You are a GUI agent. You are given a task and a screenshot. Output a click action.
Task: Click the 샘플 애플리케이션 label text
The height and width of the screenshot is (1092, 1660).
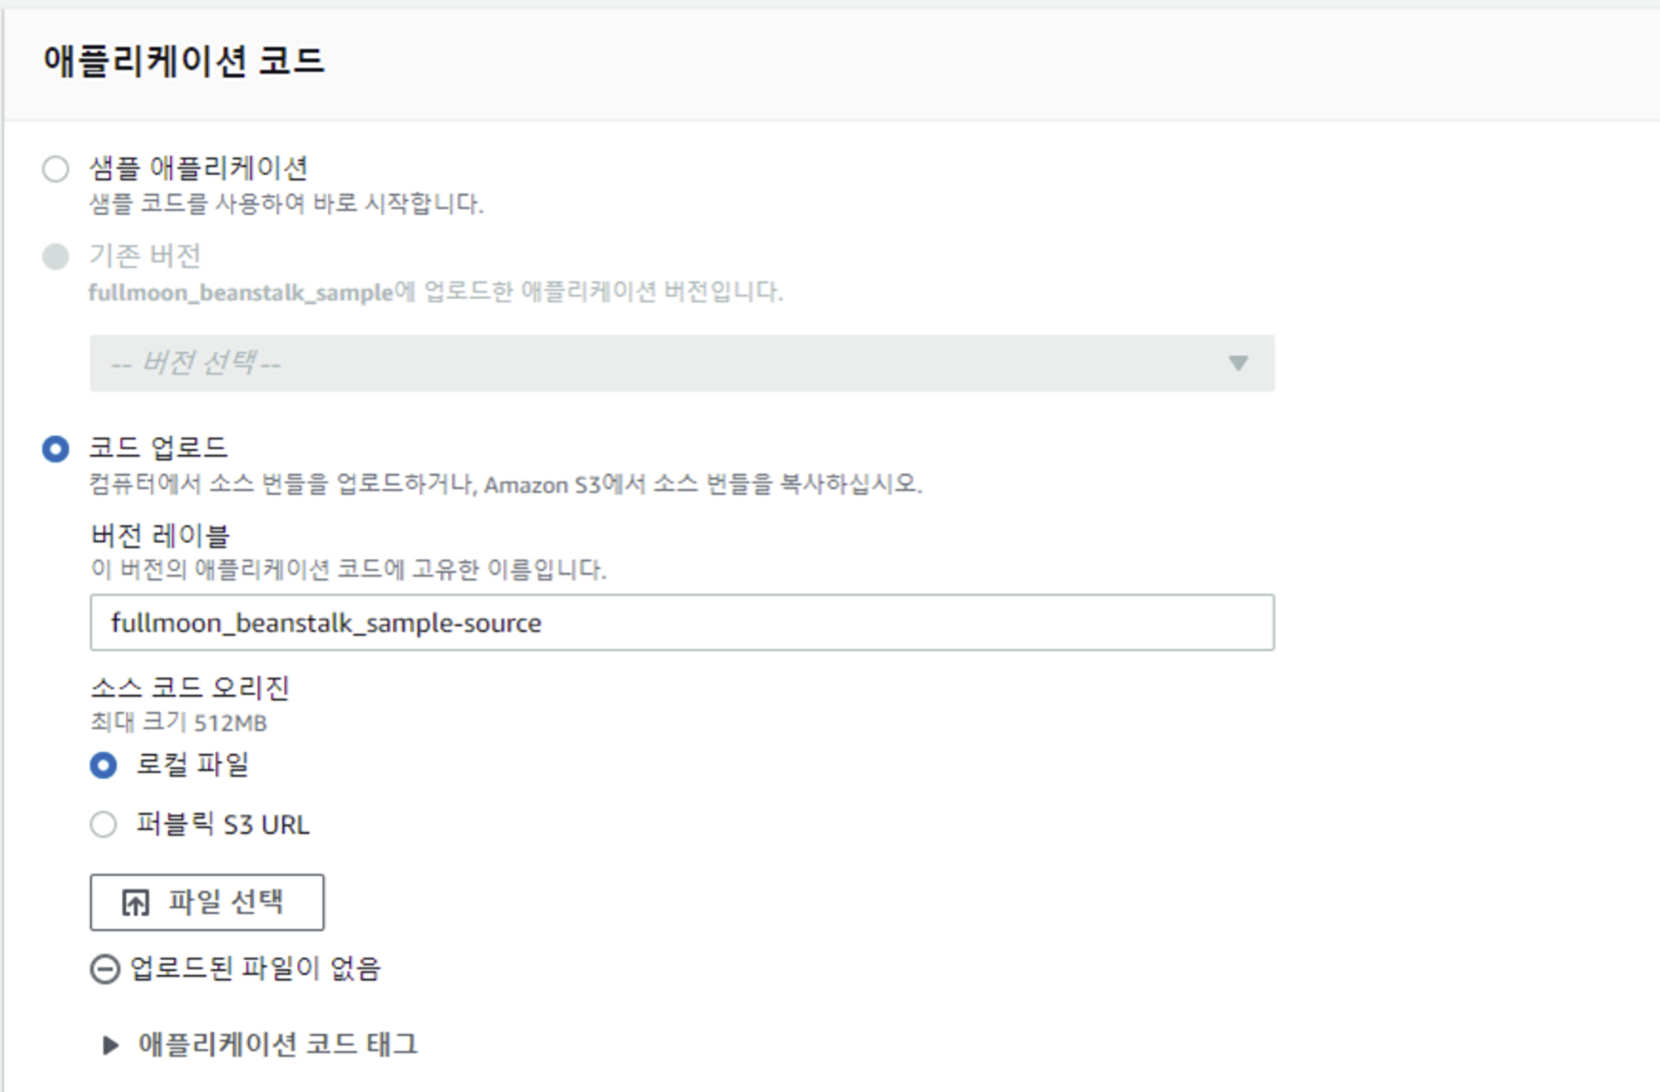click(x=198, y=168)
